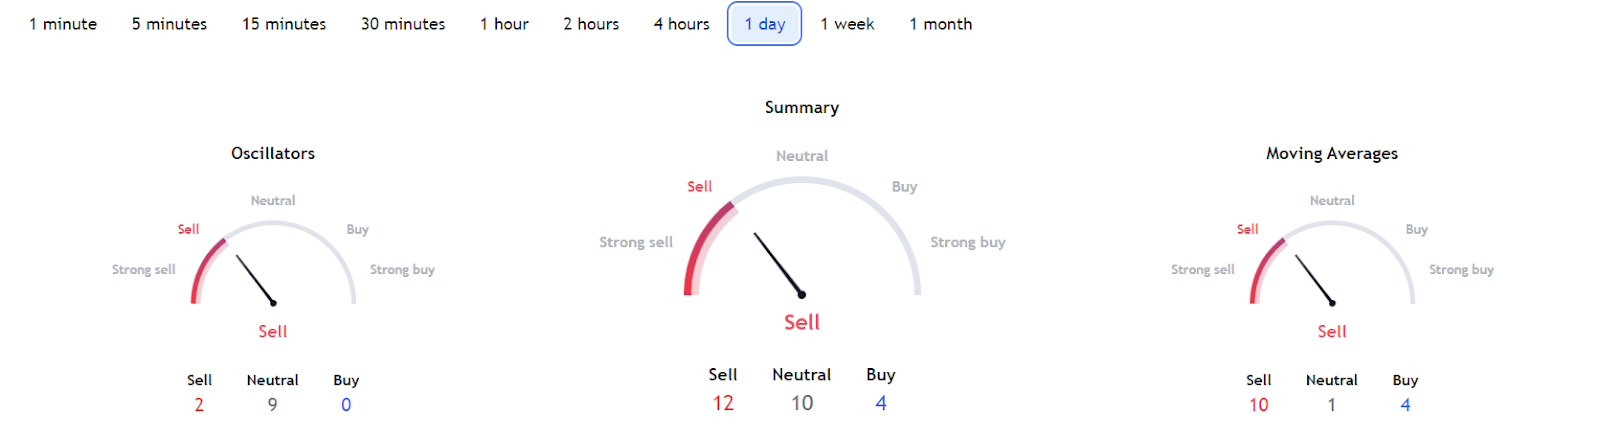Viewport: 1600px width, 438px height.
Task: Click the Moving Averages gauge needle
Action: point(1314,279)
